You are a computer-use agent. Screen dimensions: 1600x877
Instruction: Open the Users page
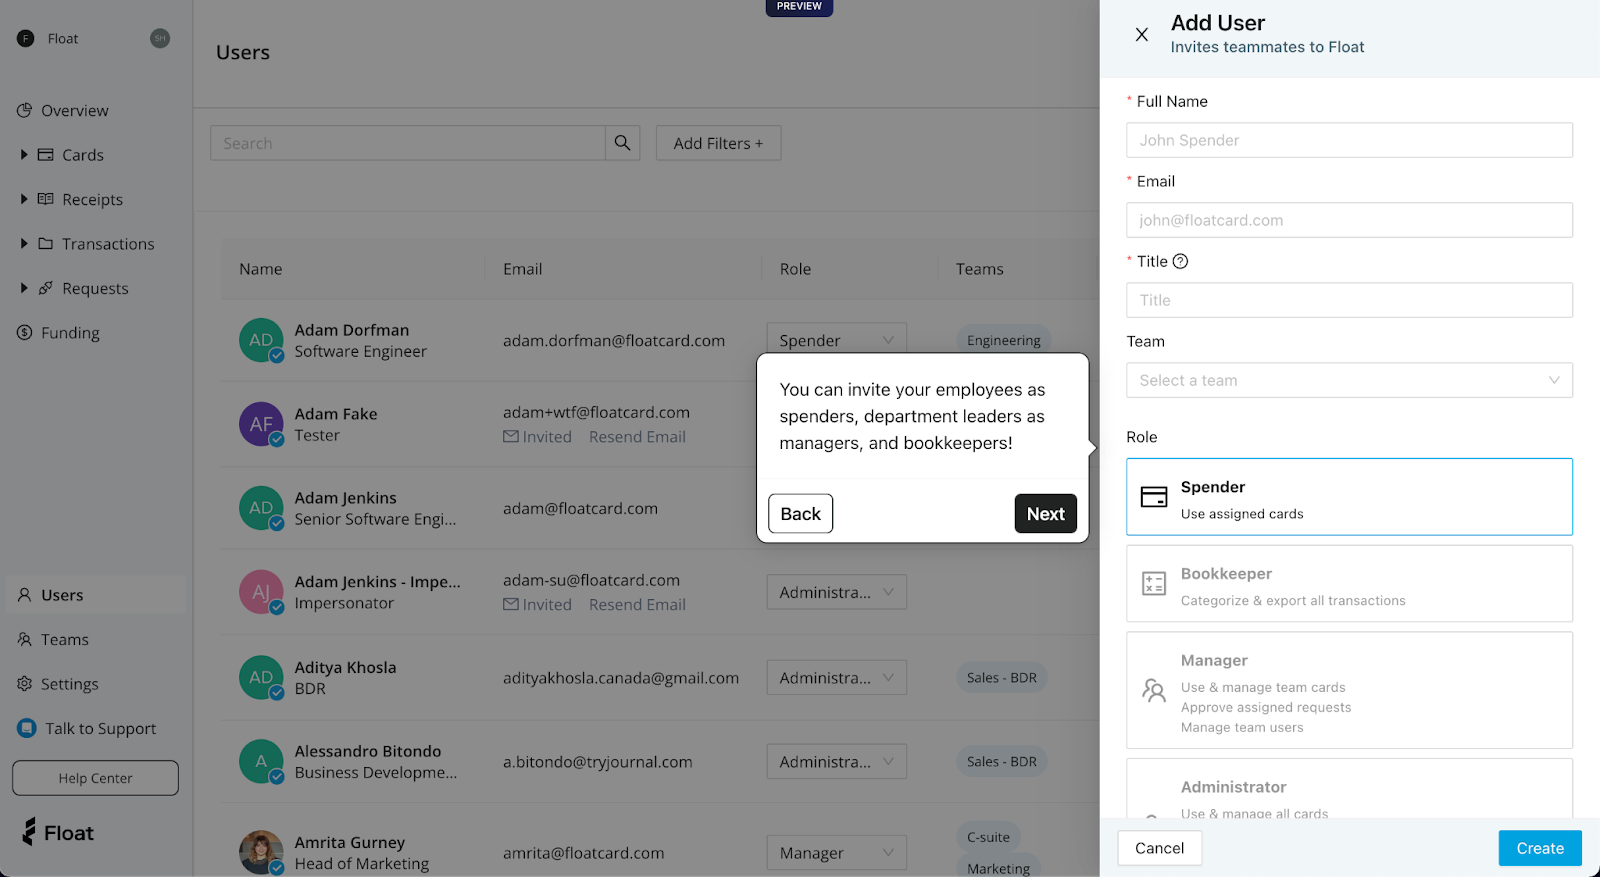point(96,594)
